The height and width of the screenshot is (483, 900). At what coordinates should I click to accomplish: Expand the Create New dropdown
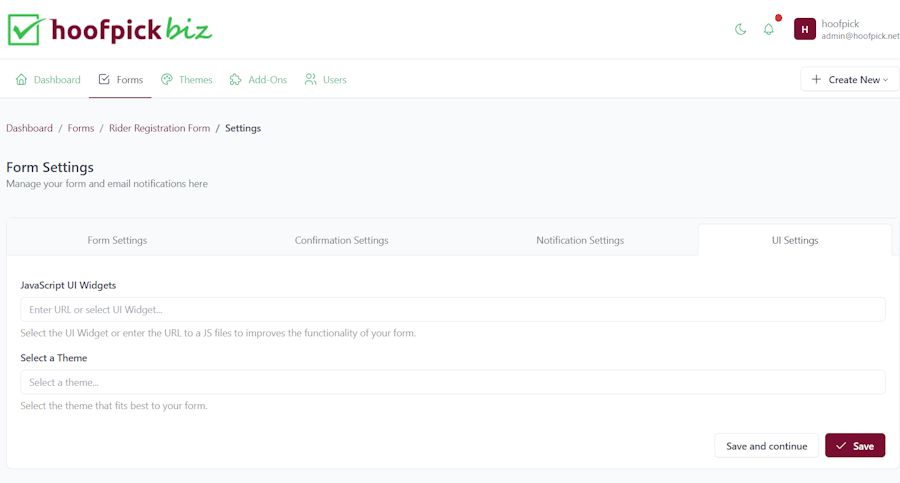pyautogui.click(x=849, y=79)
